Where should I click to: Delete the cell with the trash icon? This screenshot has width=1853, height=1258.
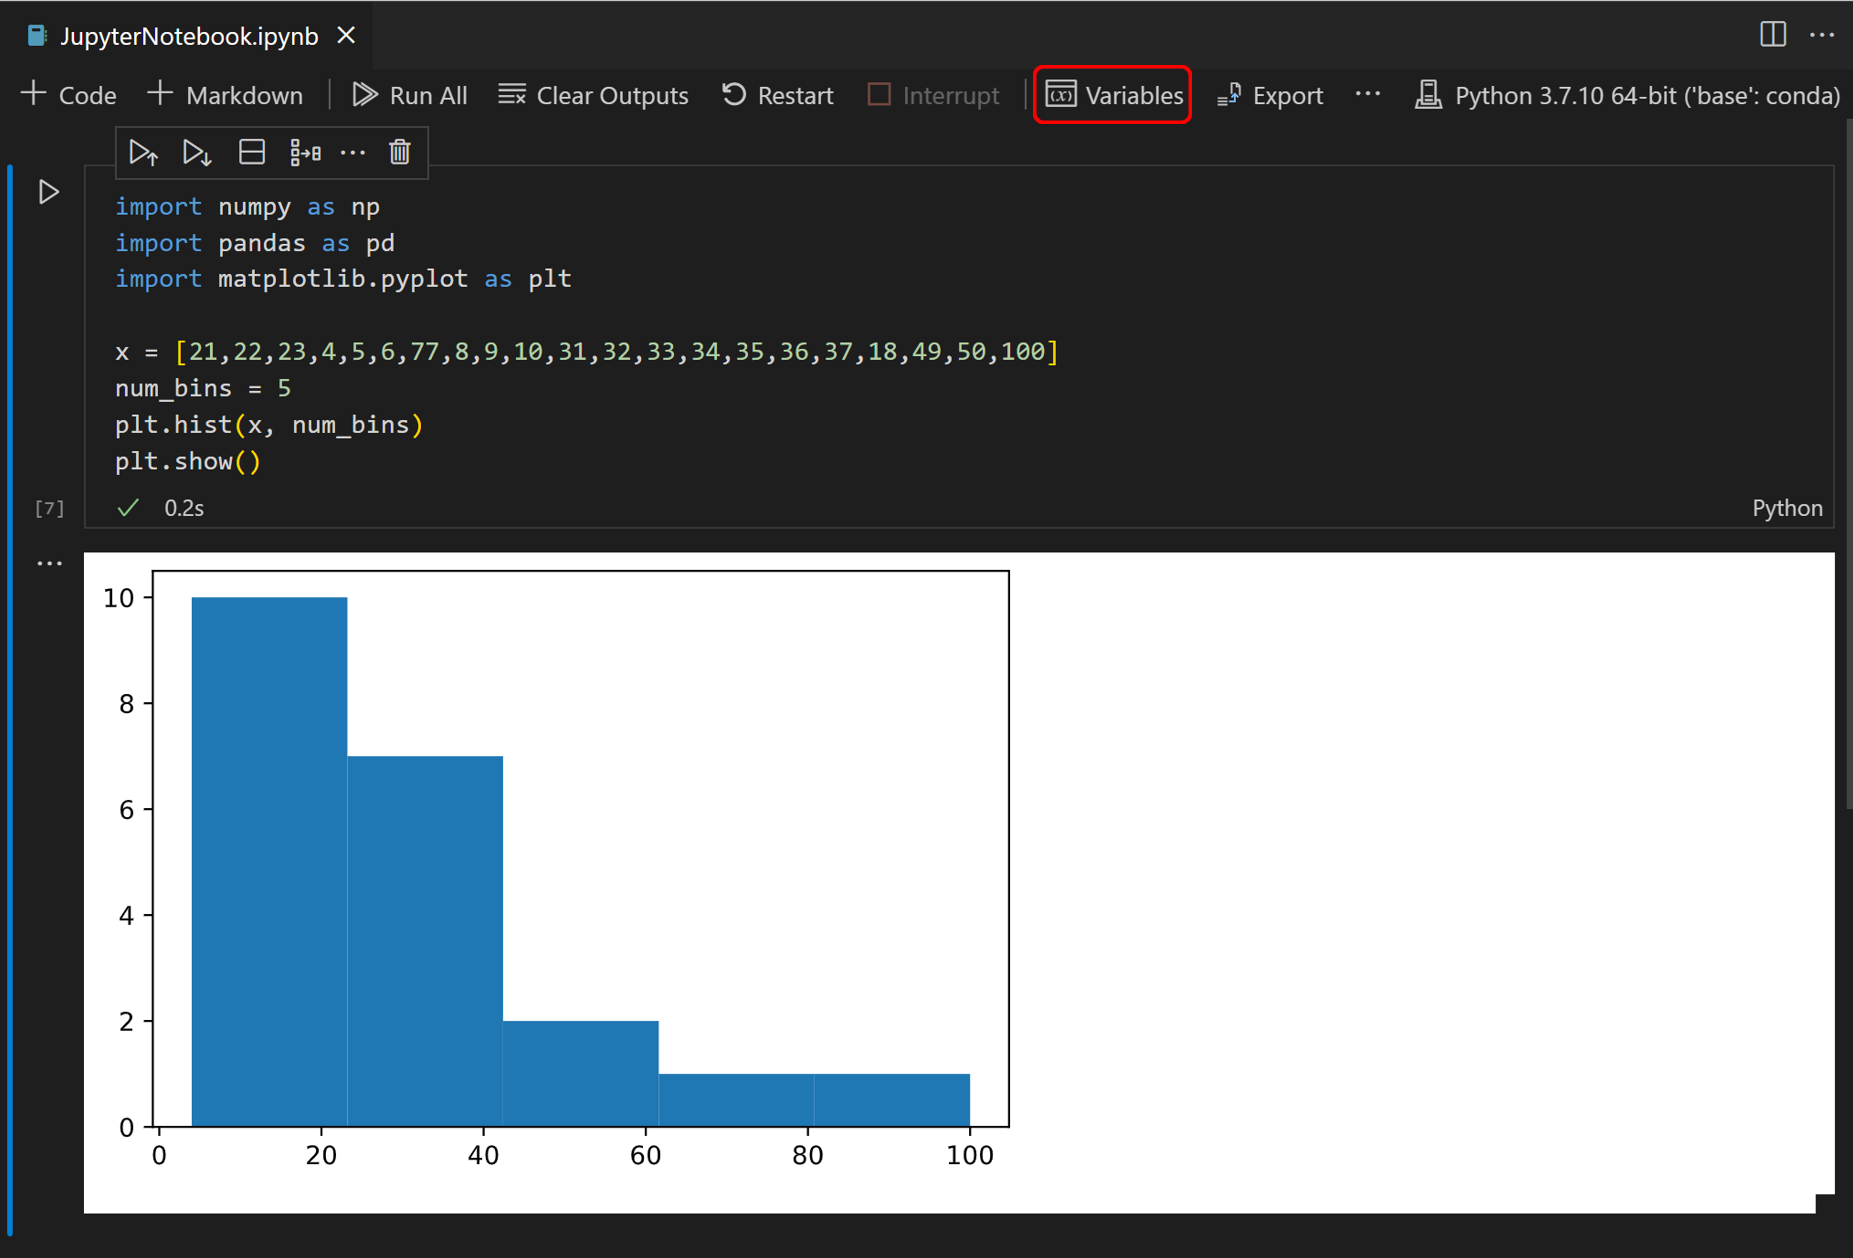tap(400, 152)
